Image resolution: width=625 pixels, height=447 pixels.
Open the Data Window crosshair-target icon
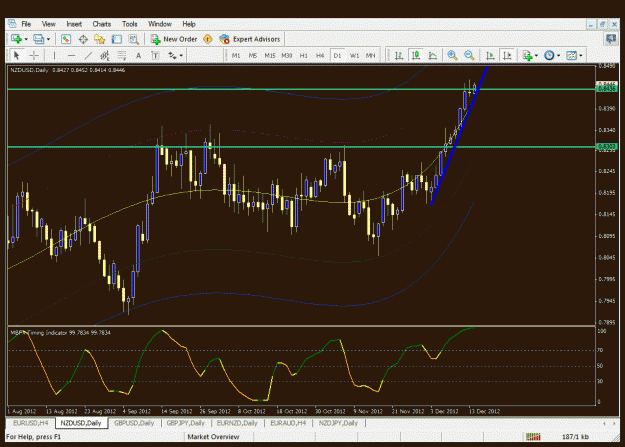(83, 39)
